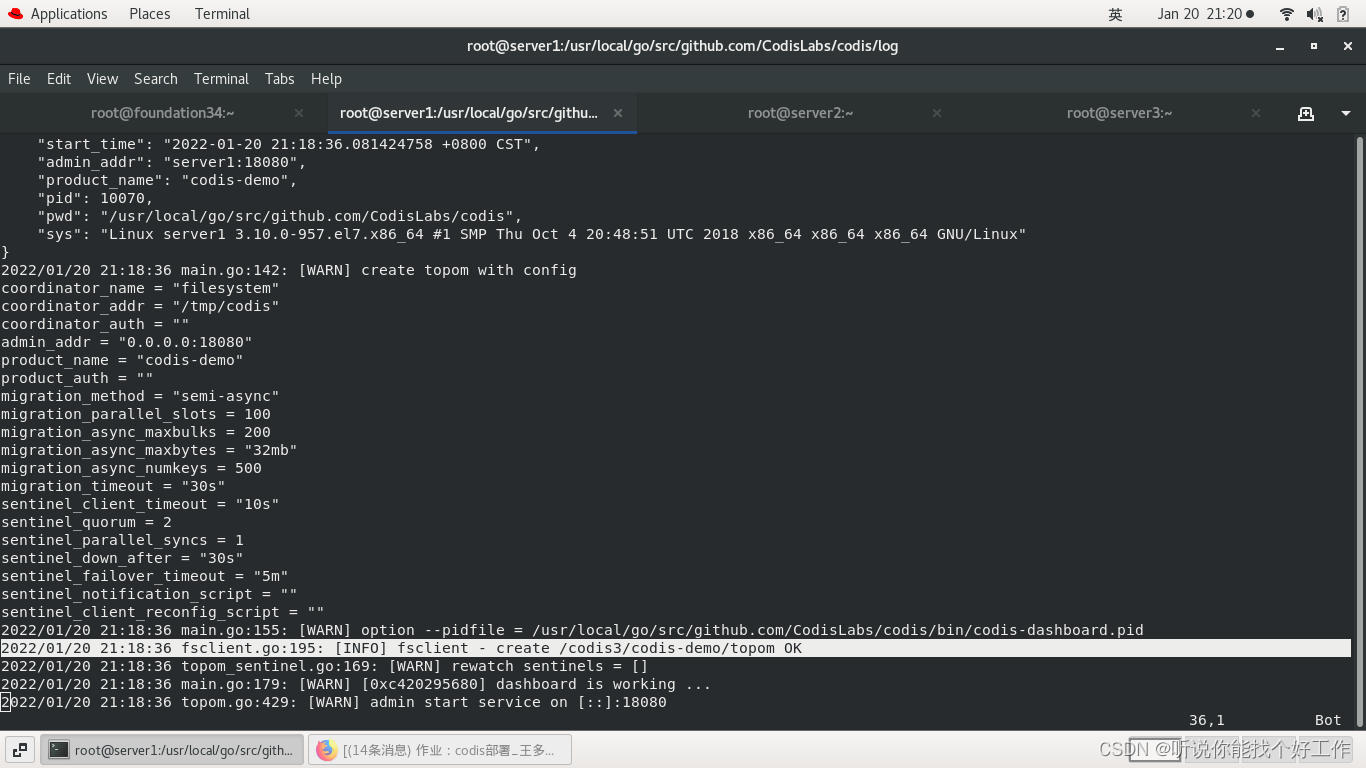Open the Tabs menu
The height and width of the screenshot is (768, 1366).
pyautogui.click(x=279, y=79)
